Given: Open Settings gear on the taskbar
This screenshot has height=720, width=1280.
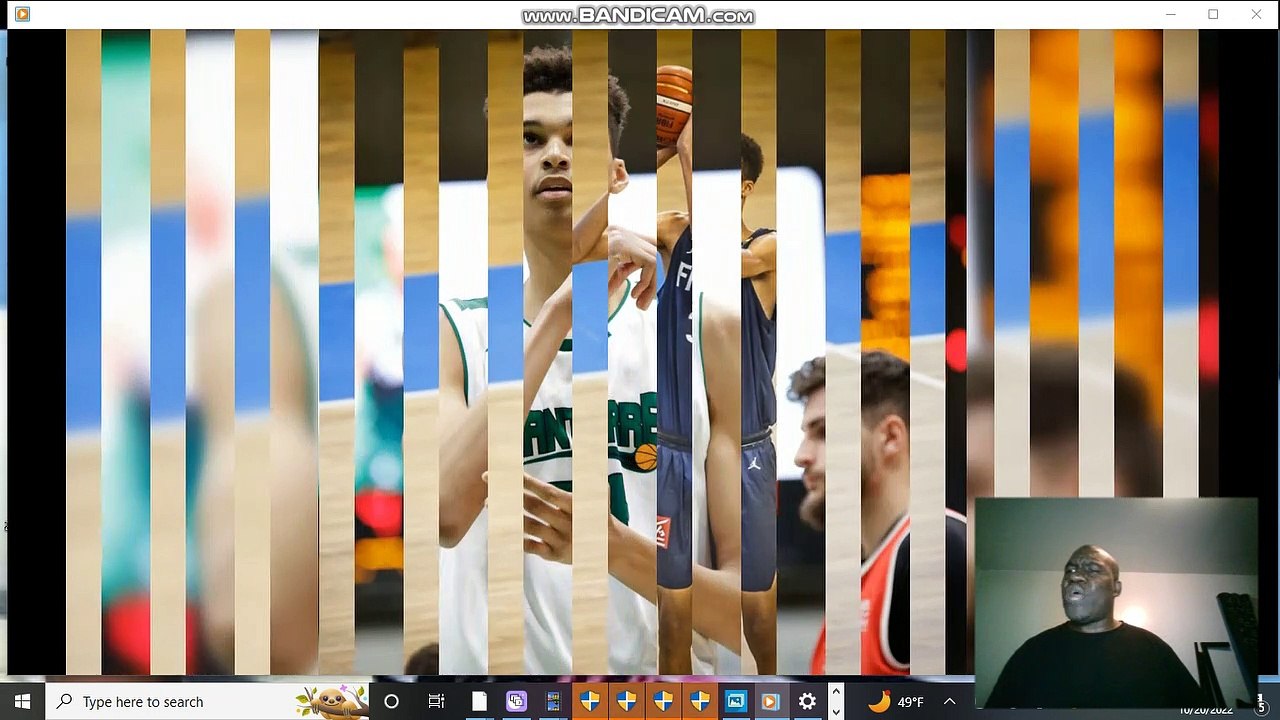Looking at the screenshot, I should tap(807, 701).
